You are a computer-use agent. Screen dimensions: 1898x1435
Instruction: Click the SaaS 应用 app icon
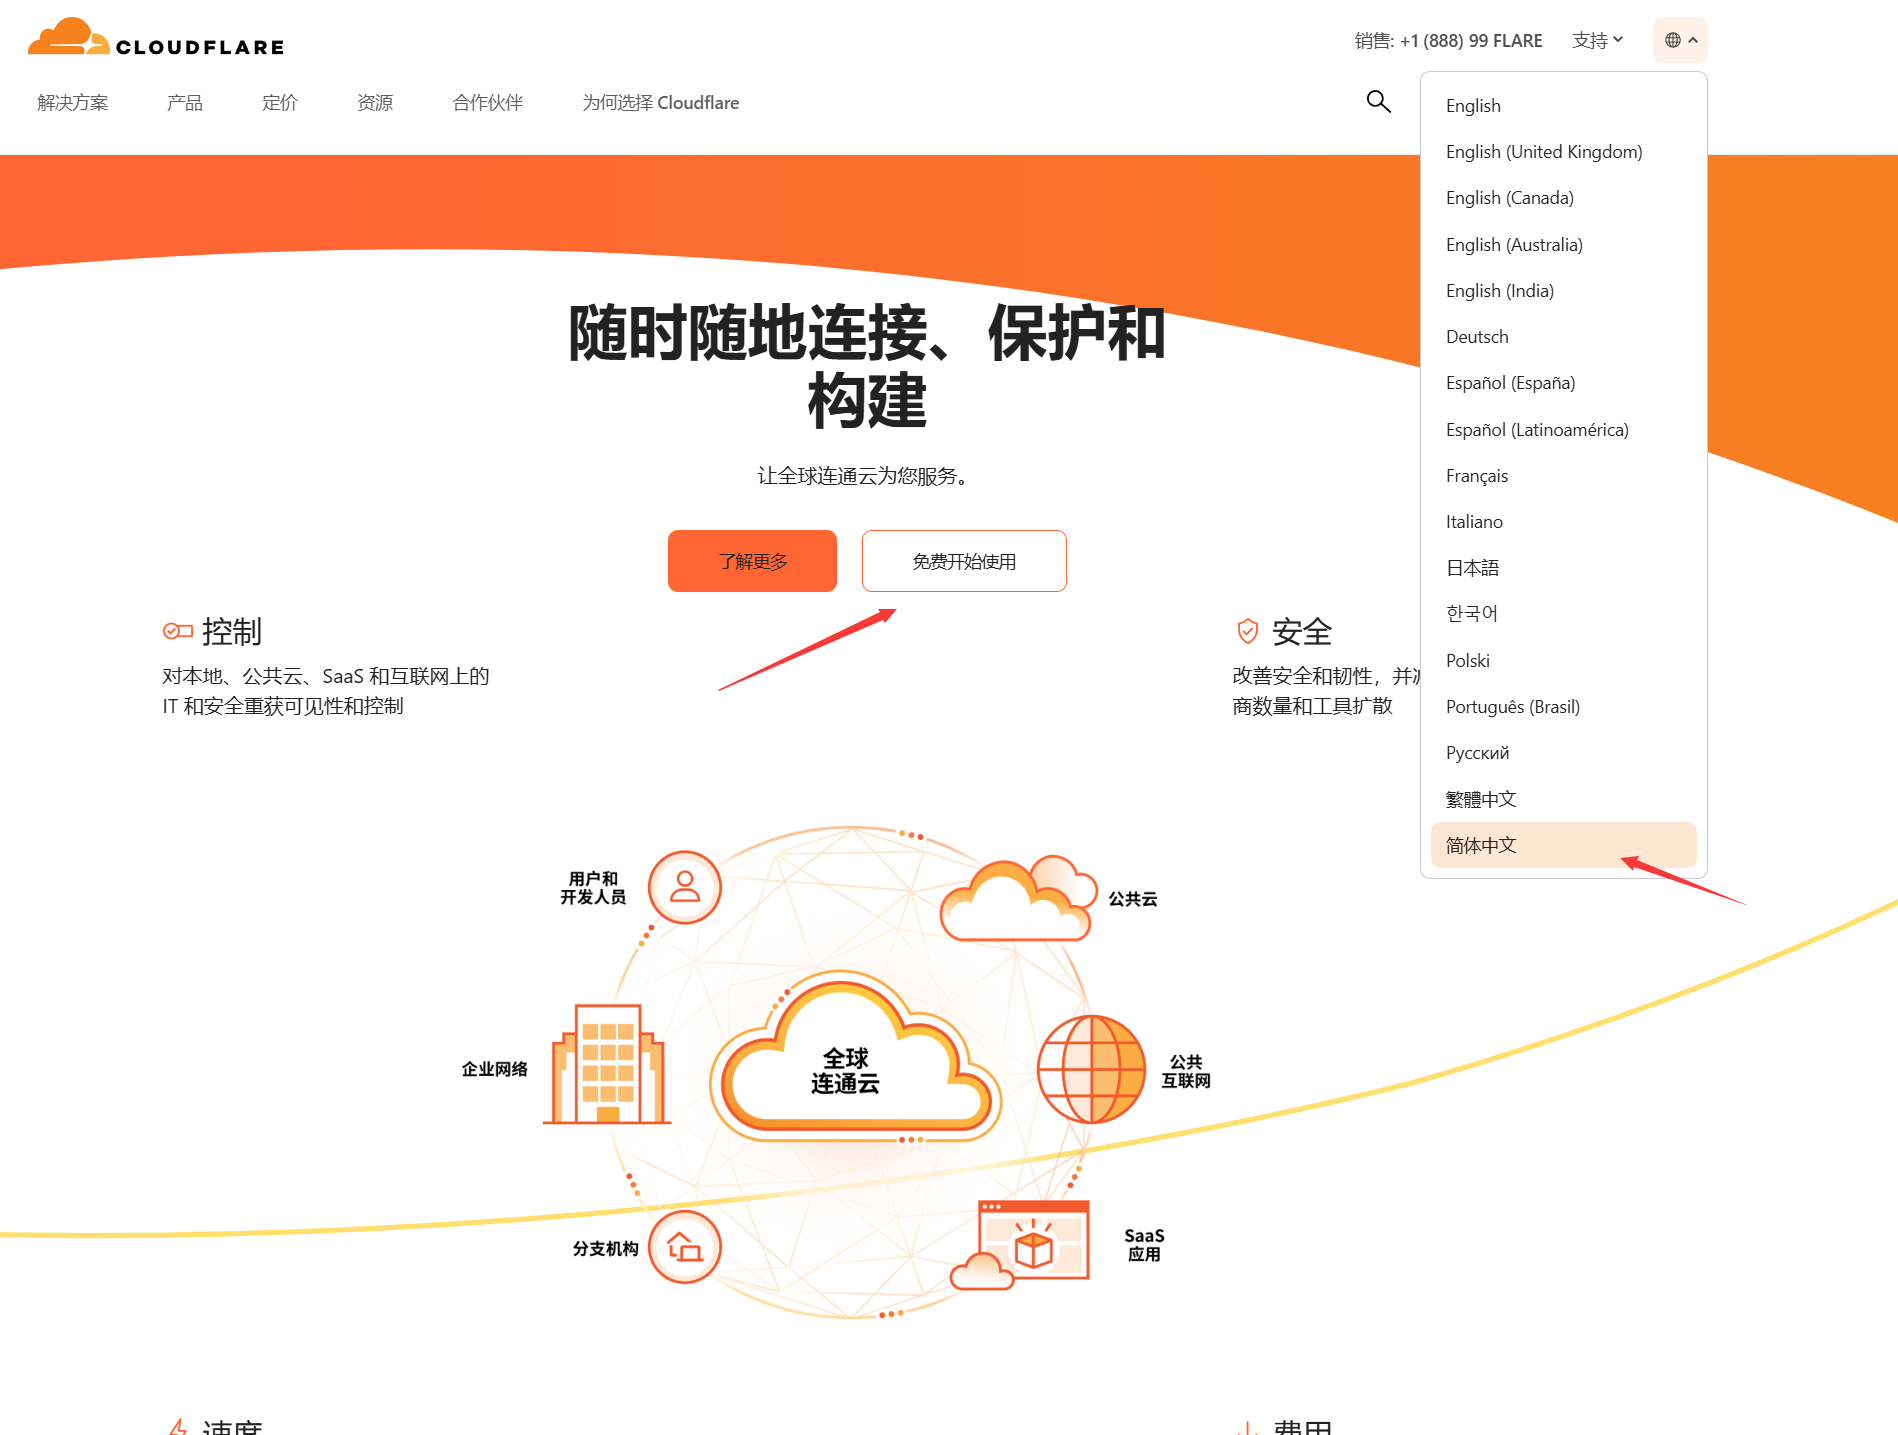click(x=1020, y=1244)
